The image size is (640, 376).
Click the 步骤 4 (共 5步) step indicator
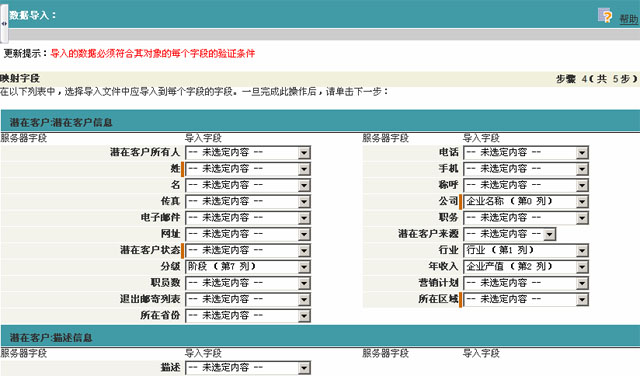(596, 79)
